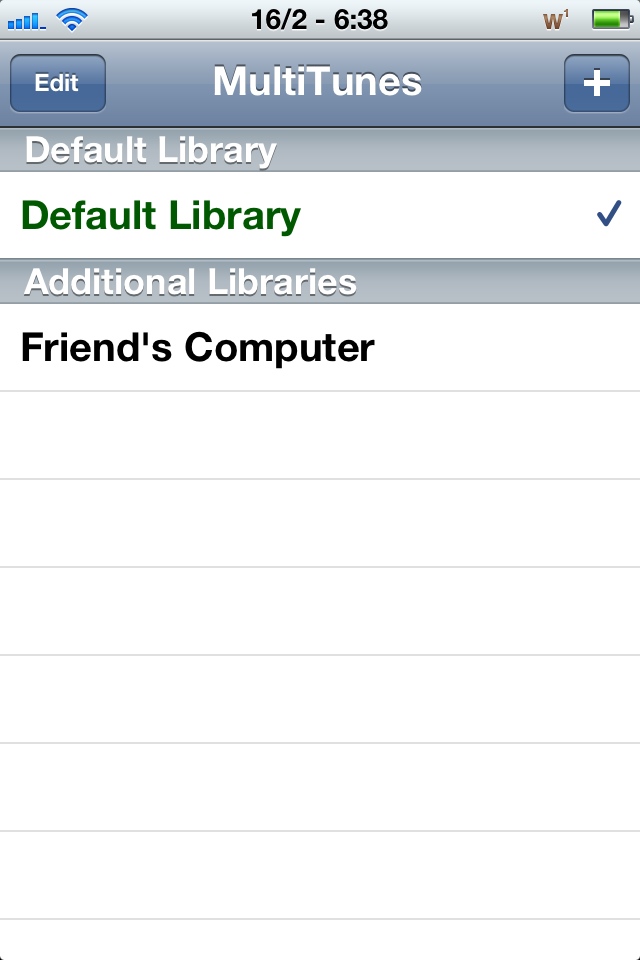The width and height of the screenshot is (640, 960).
Task: Tap the 6:38 clock in status bar
Action: (x=361, y=20)
